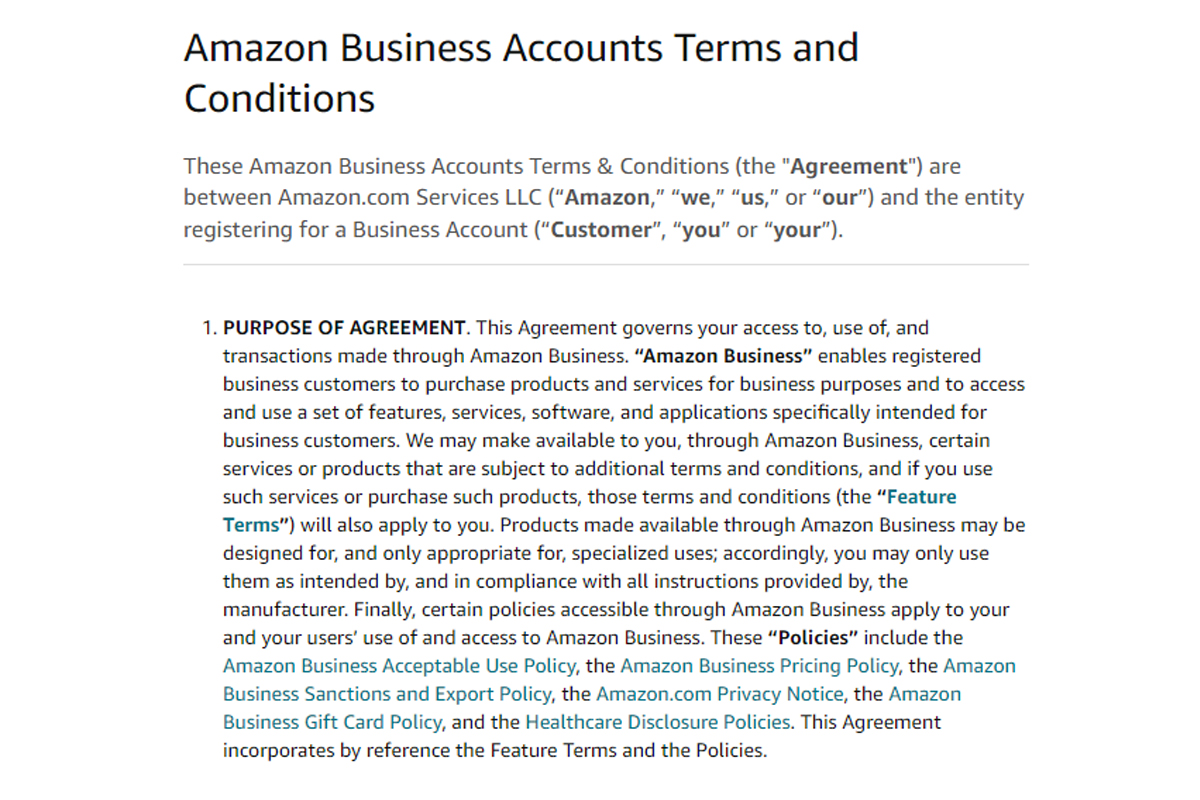Image resolution: width=1200 pixels, height=800 pixels.
Task: Click the list number 1 marker
Action: coord(208,328)
